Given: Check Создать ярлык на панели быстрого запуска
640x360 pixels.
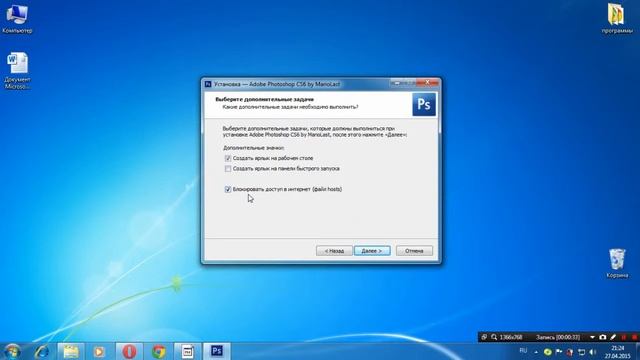Looking at the screenshot, I should (x=228, y=169).
